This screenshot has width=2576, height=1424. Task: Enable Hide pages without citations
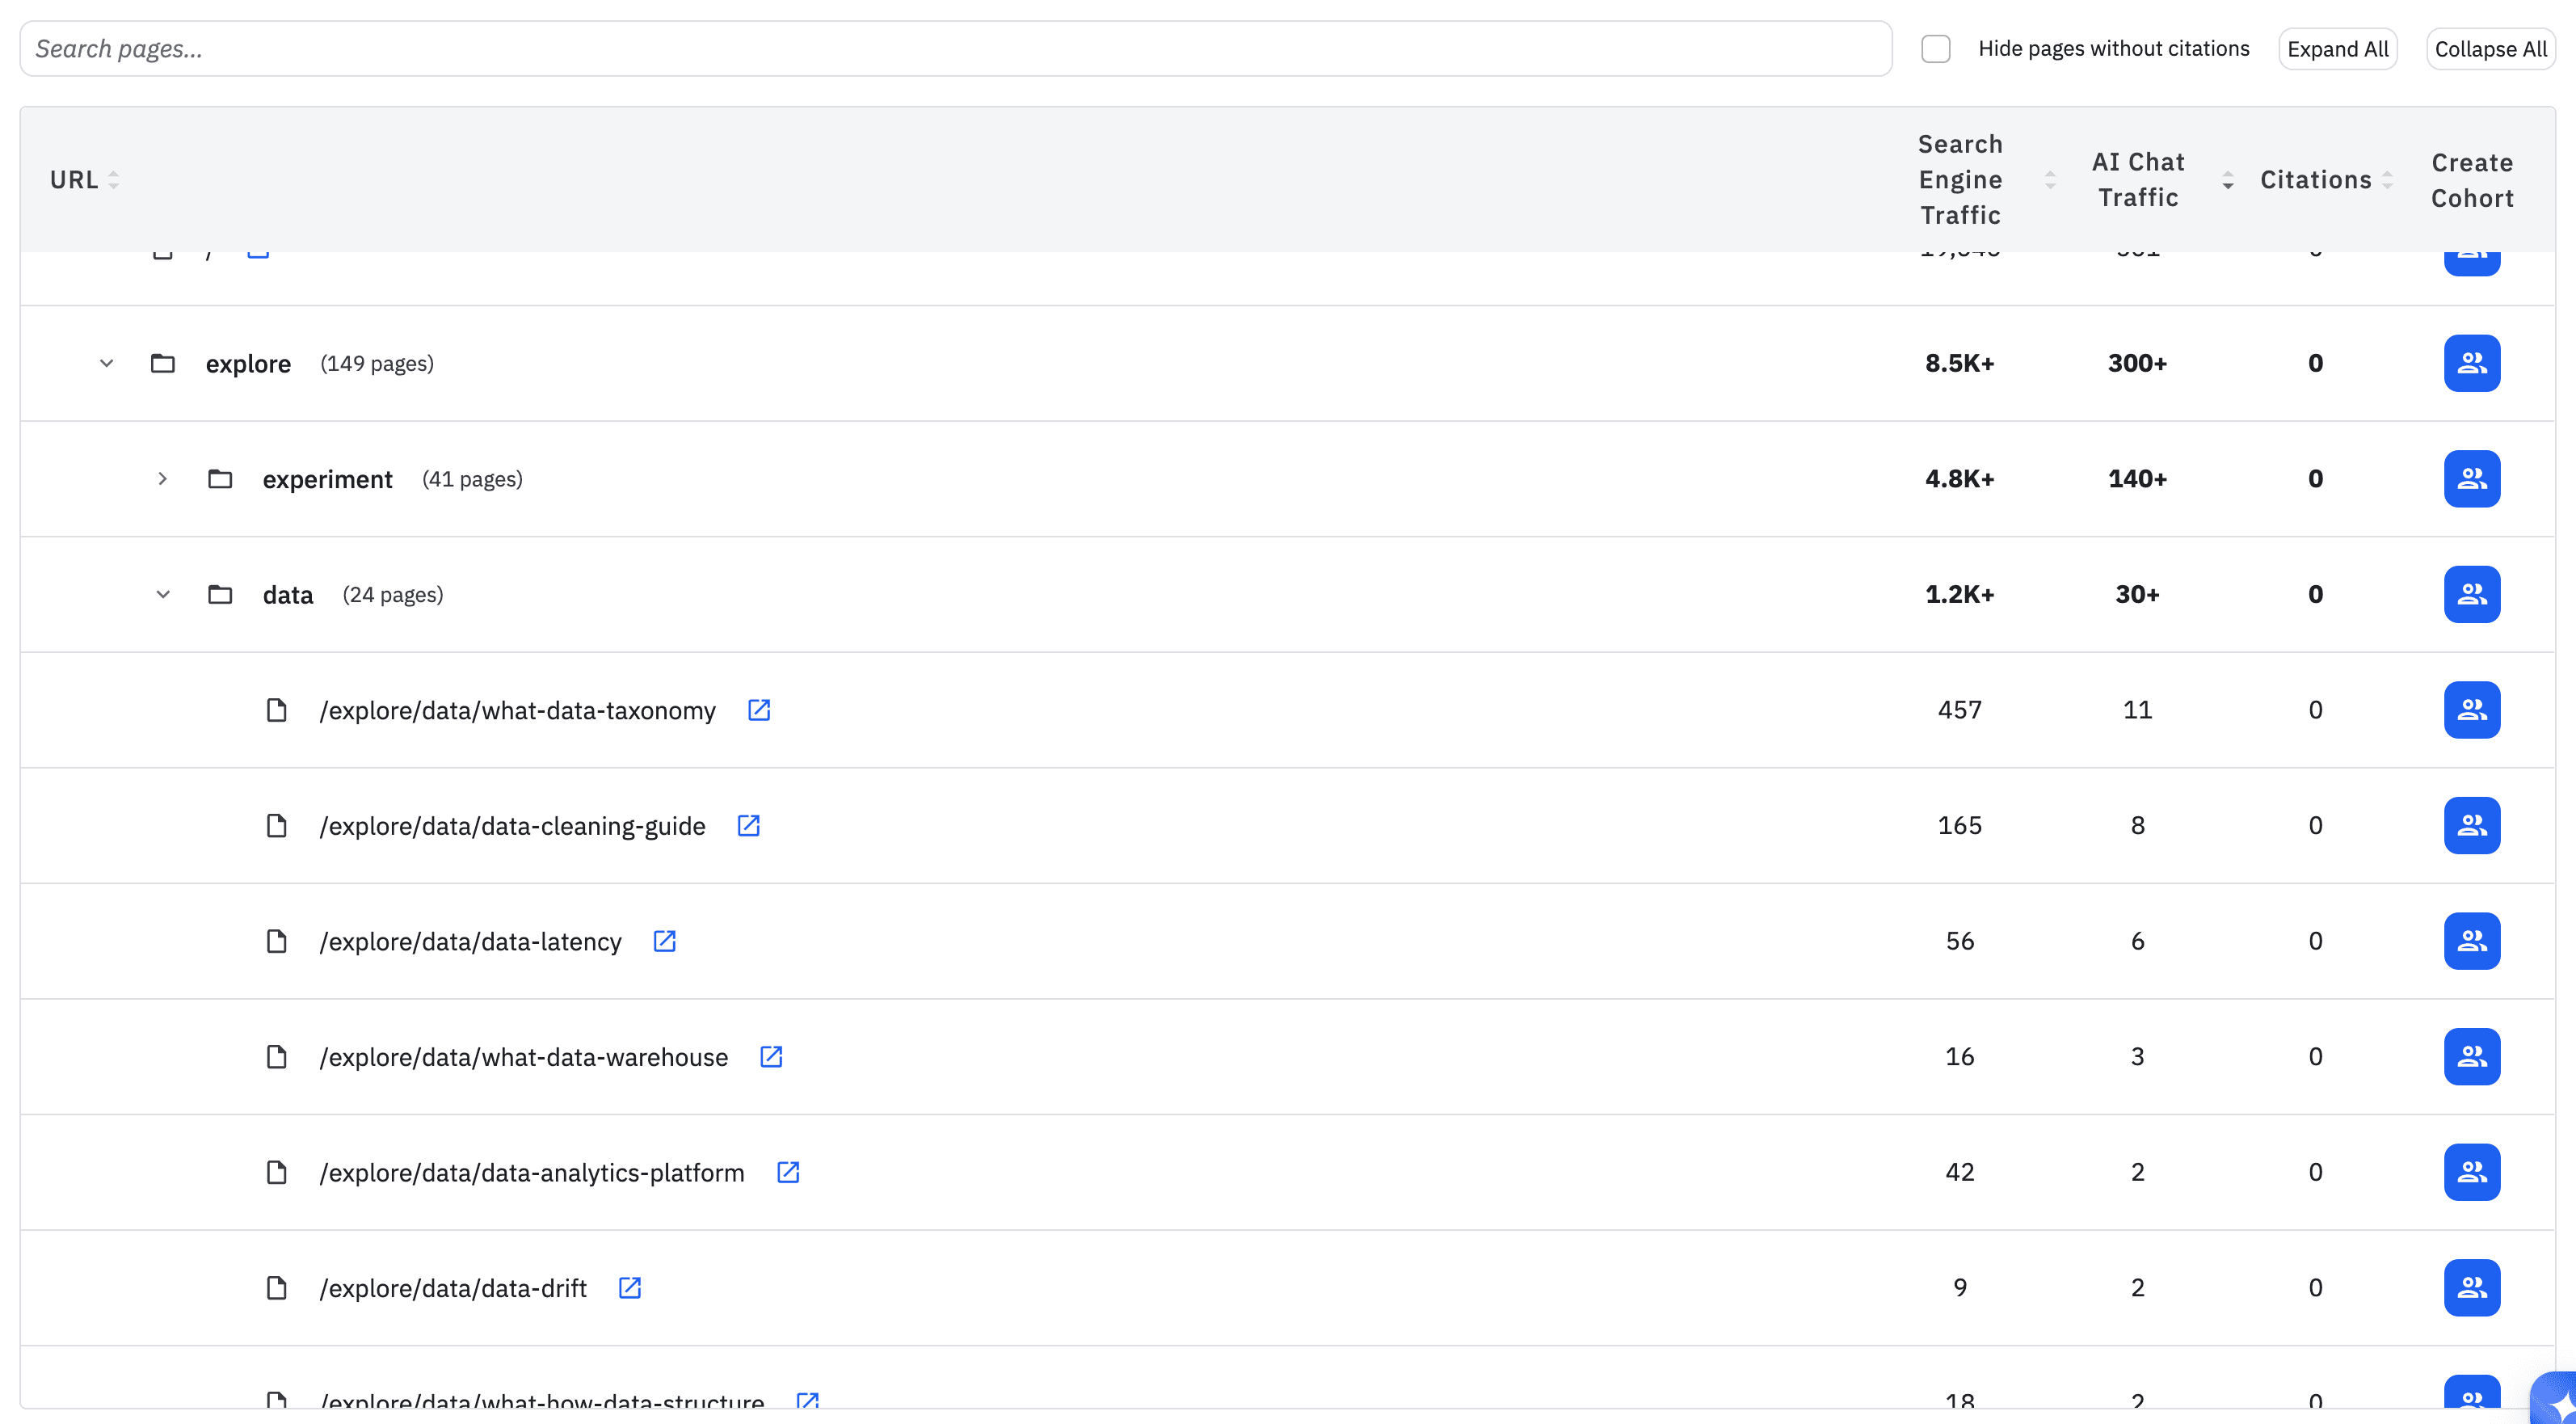click(1935, 48)
